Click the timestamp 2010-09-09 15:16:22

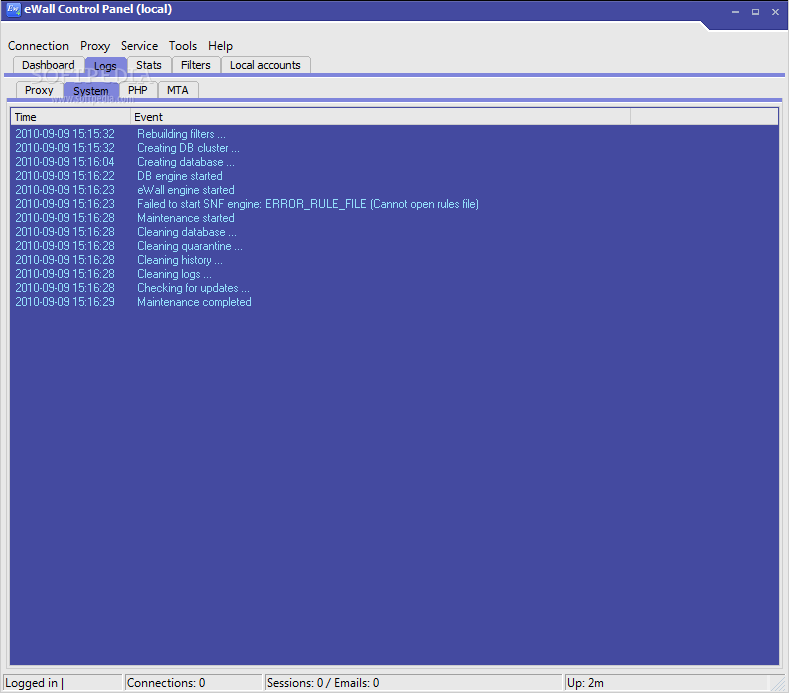coord(65,176)
